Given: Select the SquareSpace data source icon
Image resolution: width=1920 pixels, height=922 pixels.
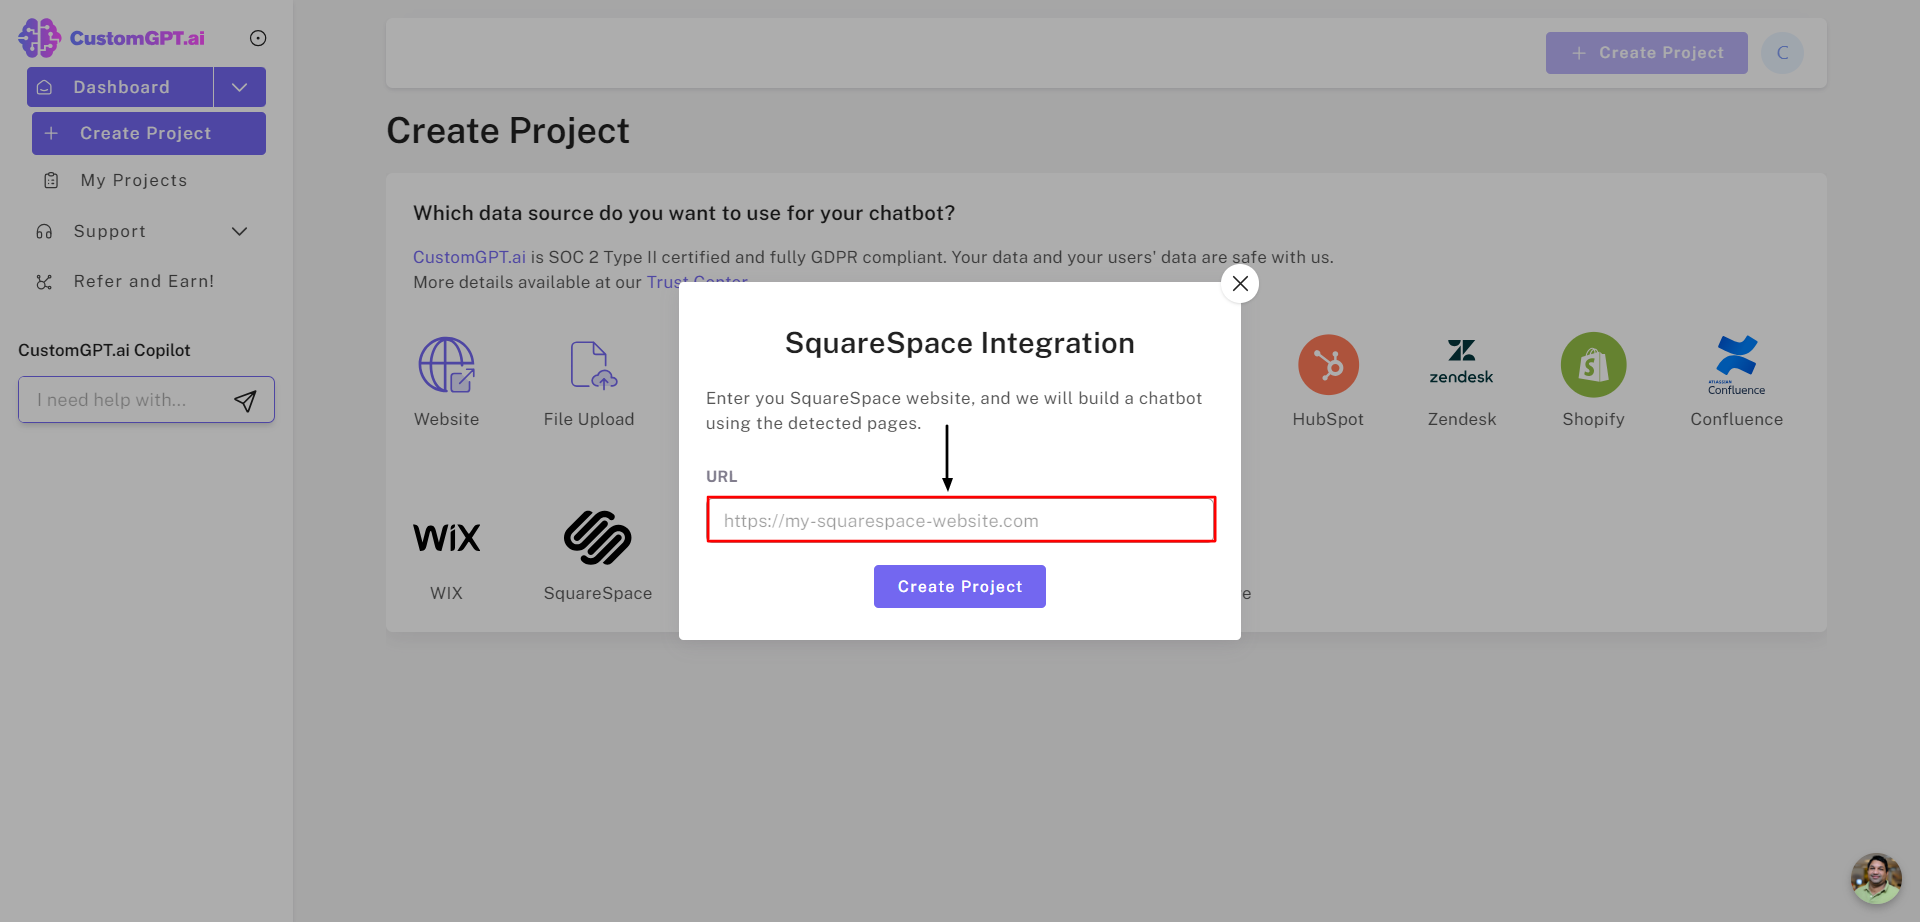Looking at the screenshot, I should pos(597,538).
